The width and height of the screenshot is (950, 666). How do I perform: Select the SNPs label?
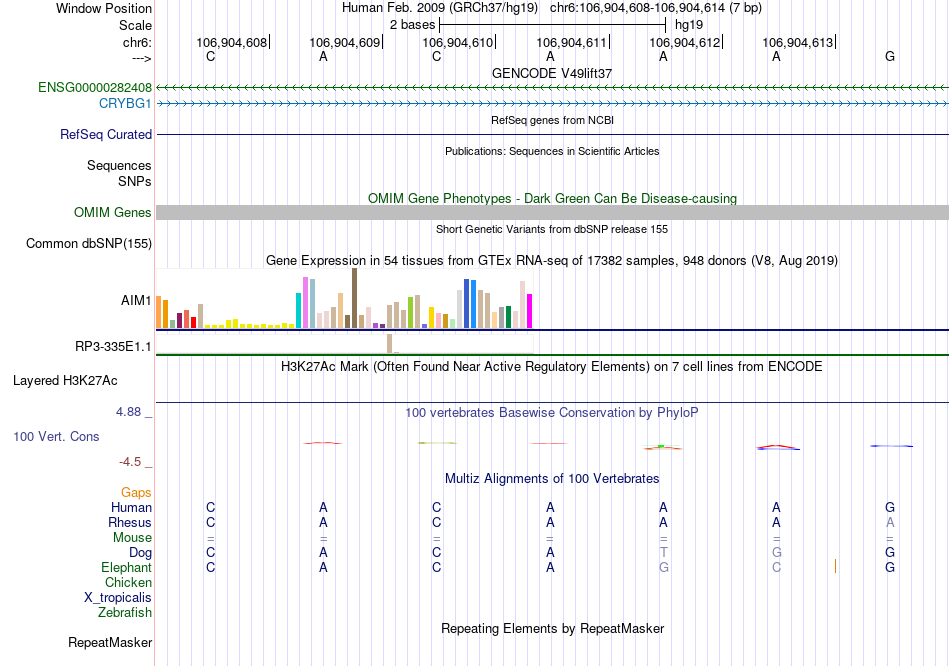[135, 181]
